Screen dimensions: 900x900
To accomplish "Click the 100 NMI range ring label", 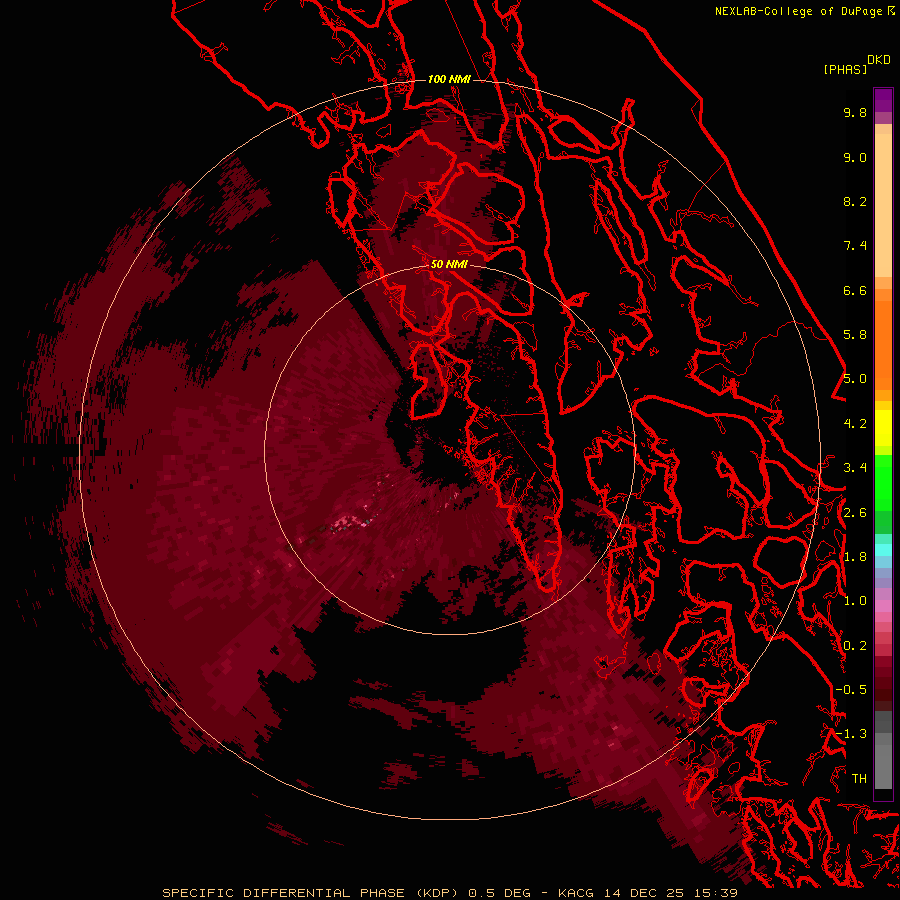I will click(449, 79).
